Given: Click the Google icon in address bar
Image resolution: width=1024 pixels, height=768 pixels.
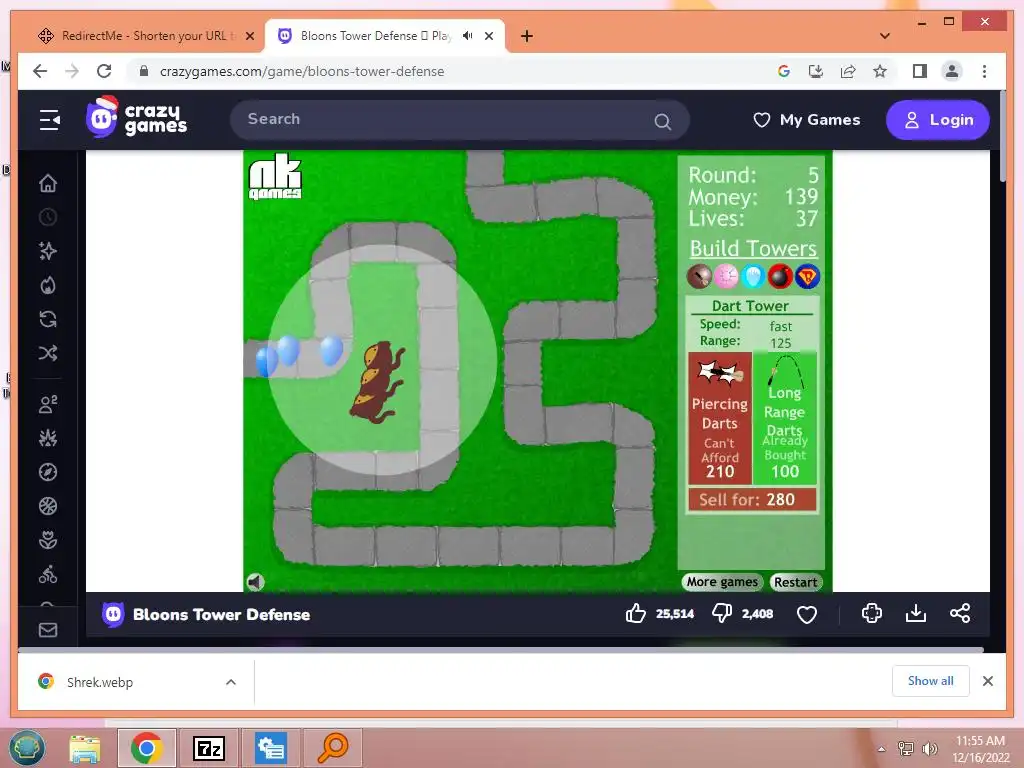Looking at the screenshot, I should tap(784, 71).
